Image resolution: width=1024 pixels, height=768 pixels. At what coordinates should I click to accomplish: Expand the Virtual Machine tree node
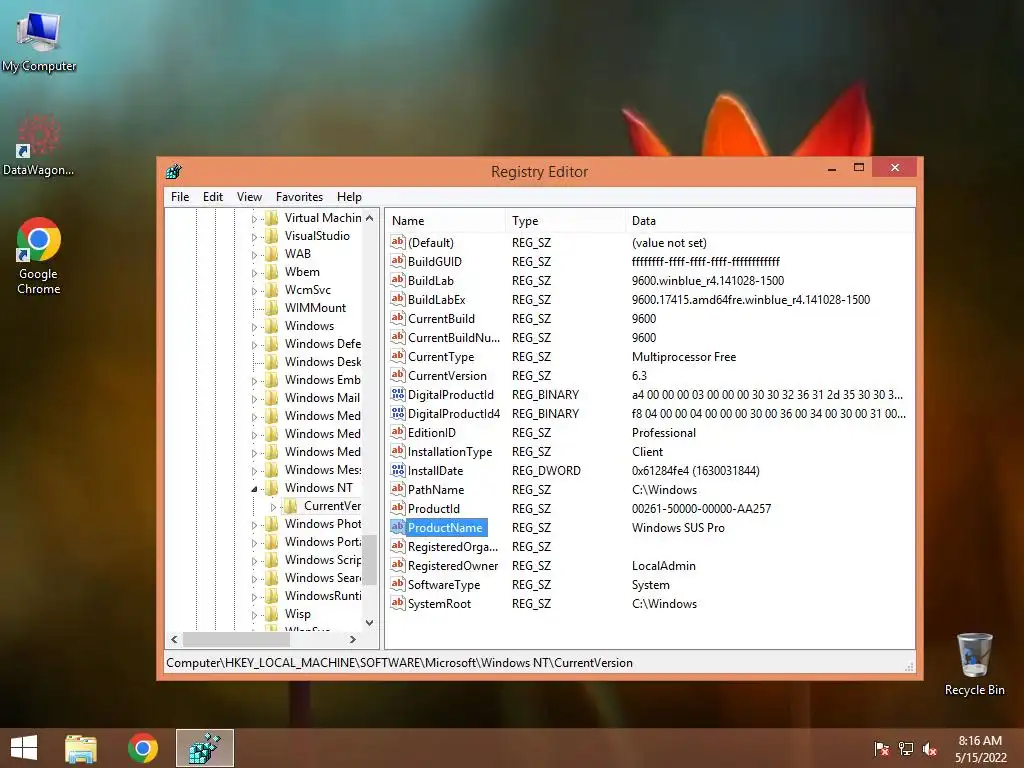(254, 219)
